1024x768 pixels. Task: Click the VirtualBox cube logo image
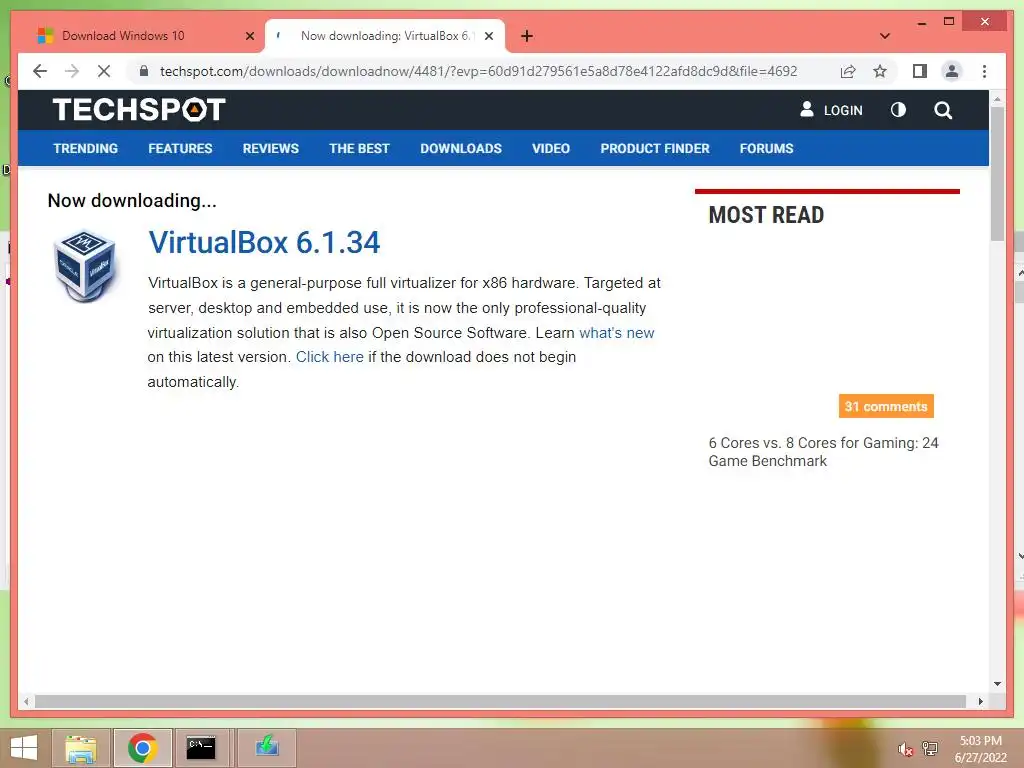click(85, 265)
